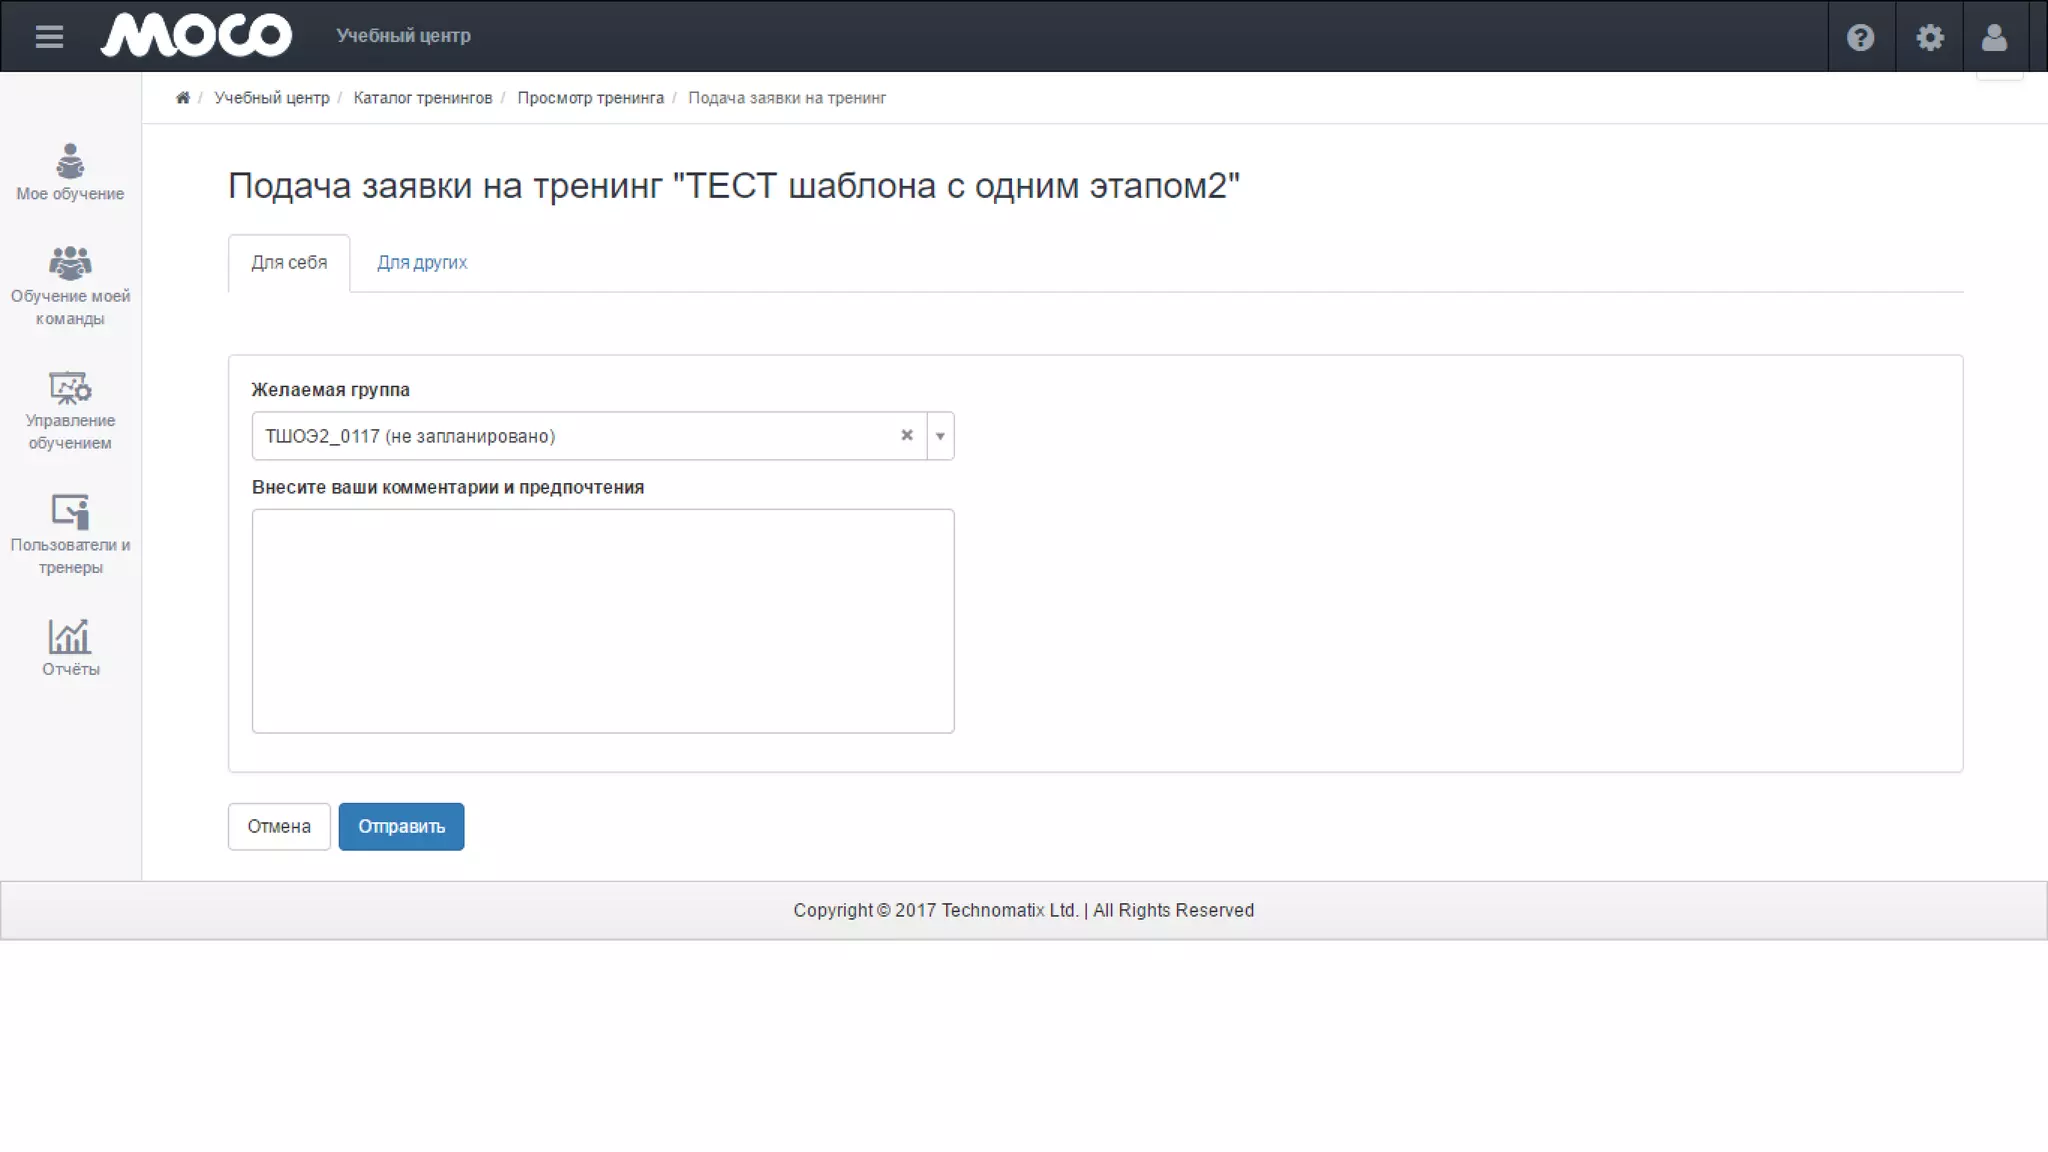
Task: Open the help question mark icon
Action: (x=1860, y=37)
